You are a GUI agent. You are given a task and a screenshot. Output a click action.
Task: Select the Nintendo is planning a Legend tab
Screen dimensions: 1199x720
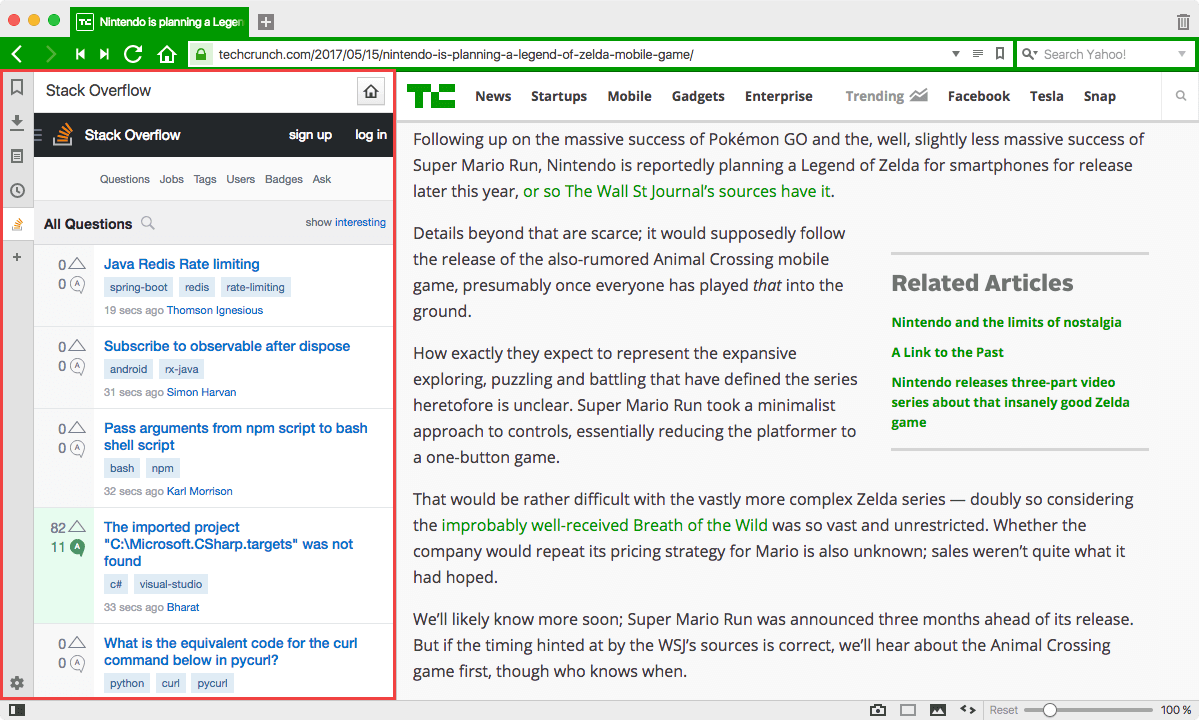coord(161,21)
